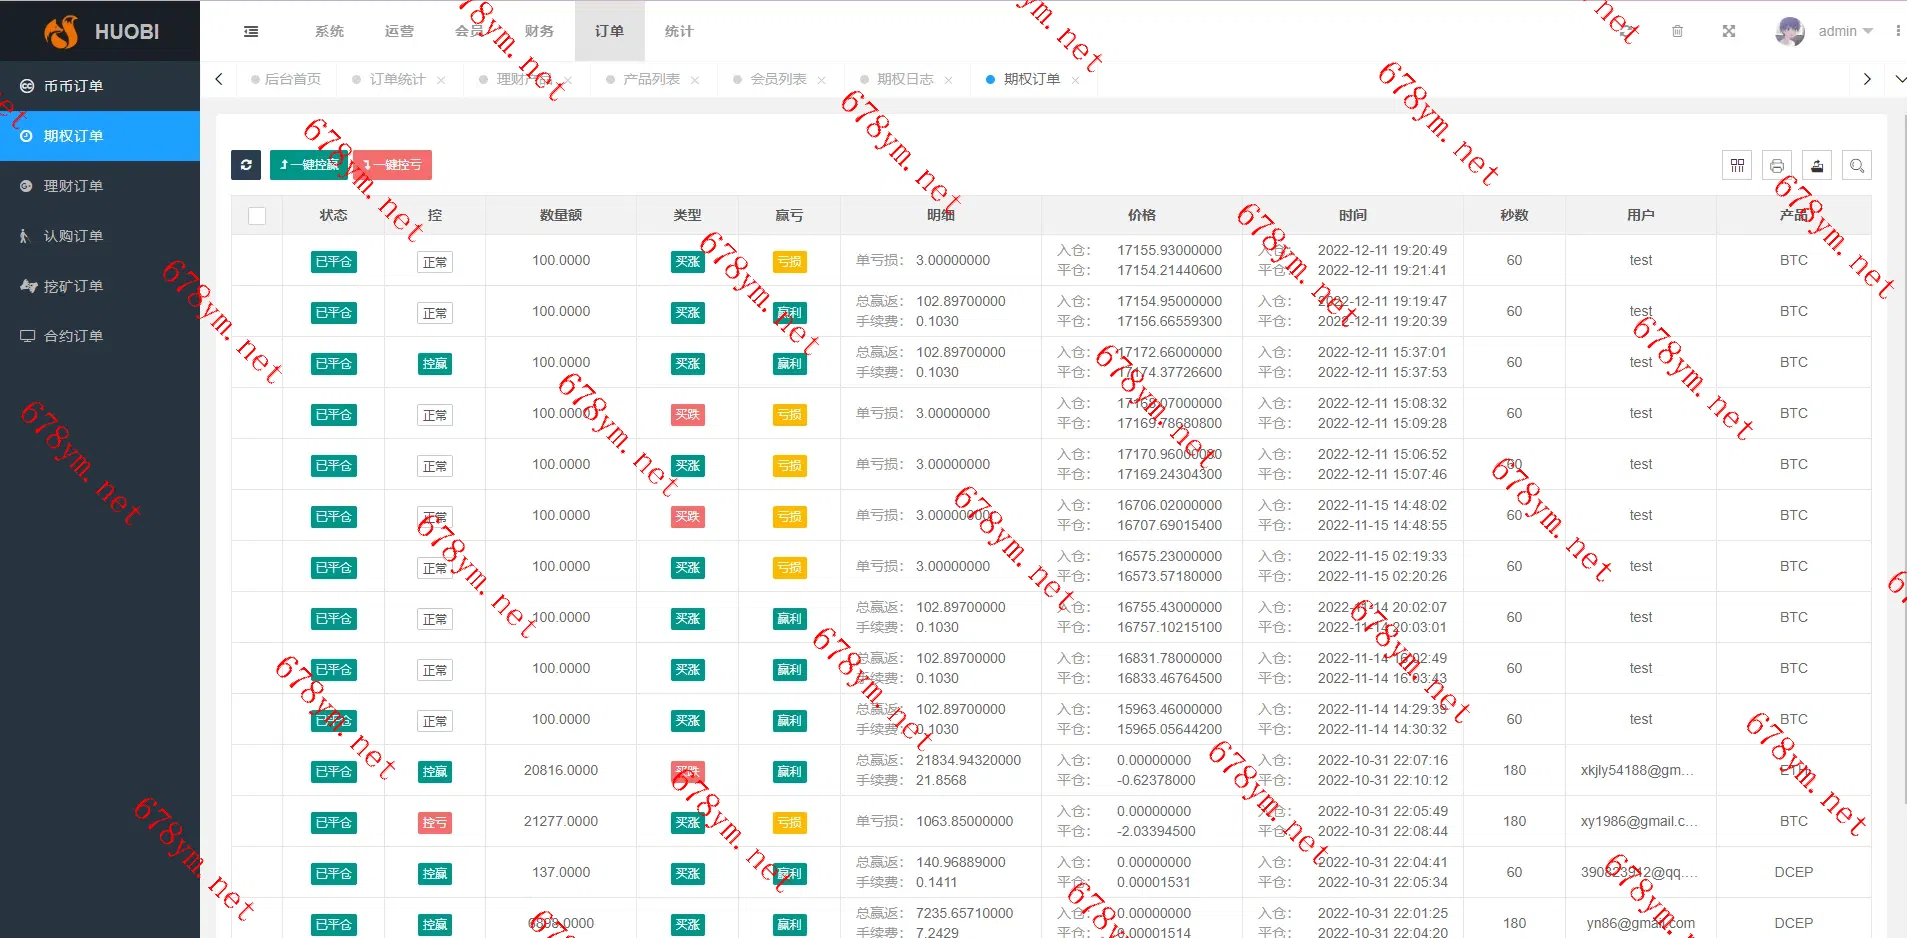Sort by the 数量额 column header
1907x938 pixels.
tap(561, 215)
